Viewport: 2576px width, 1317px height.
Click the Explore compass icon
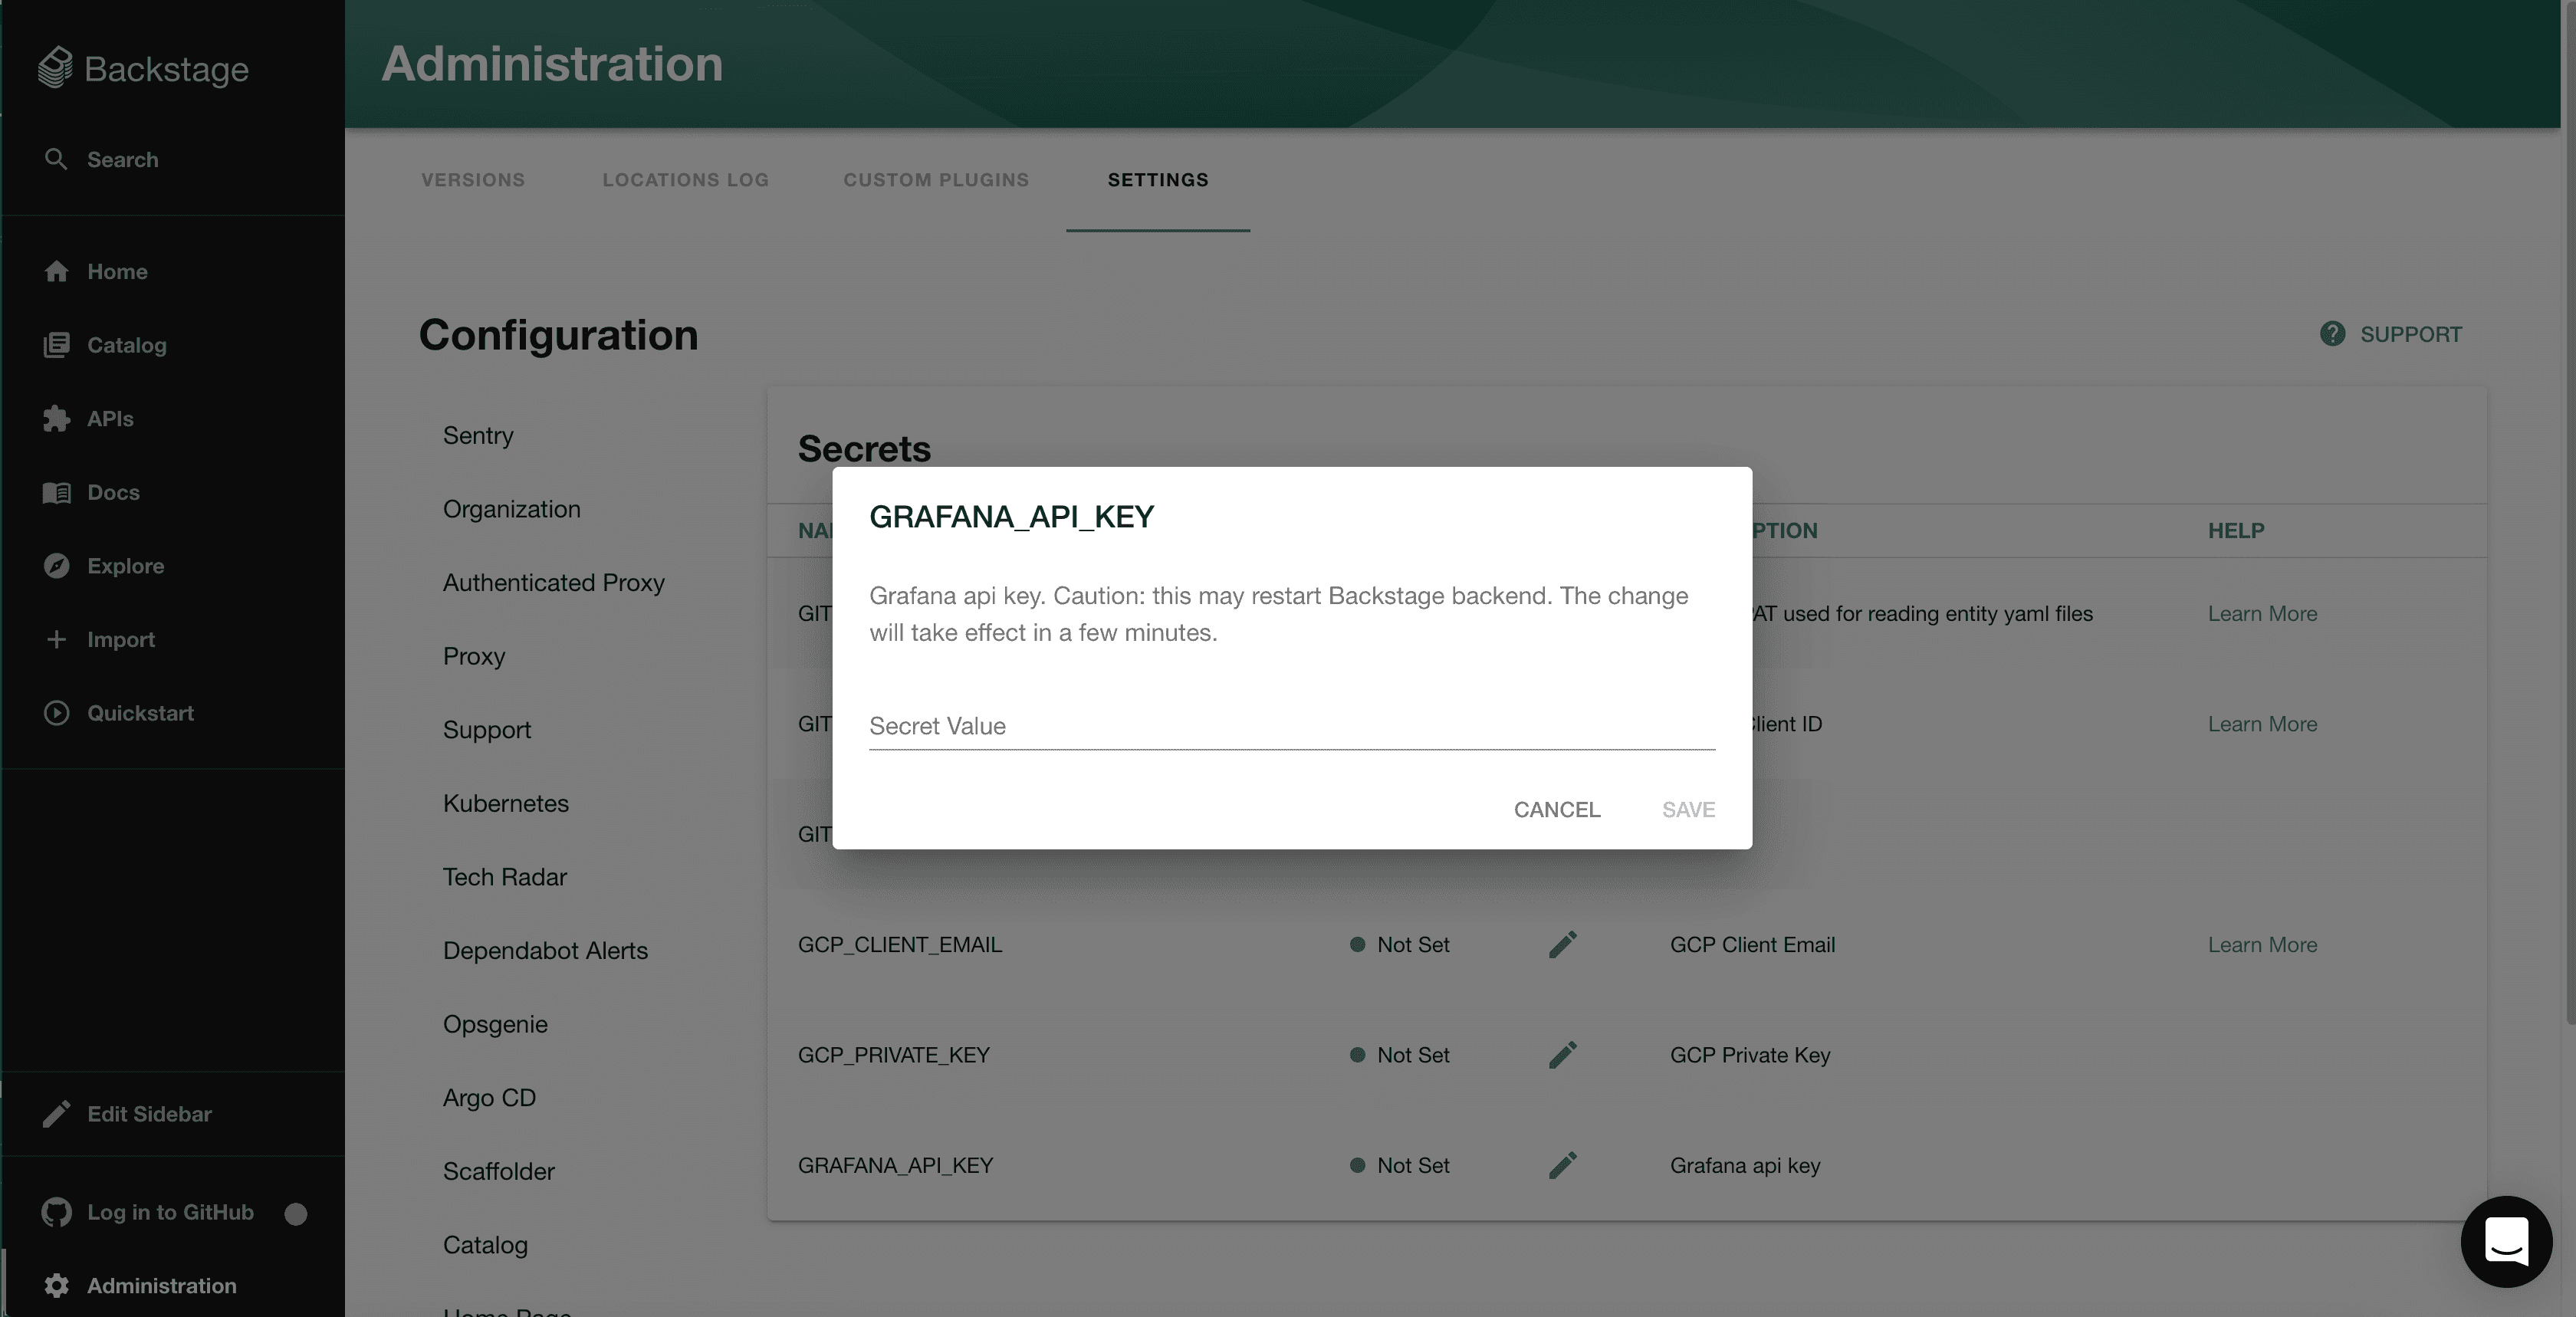56,565
